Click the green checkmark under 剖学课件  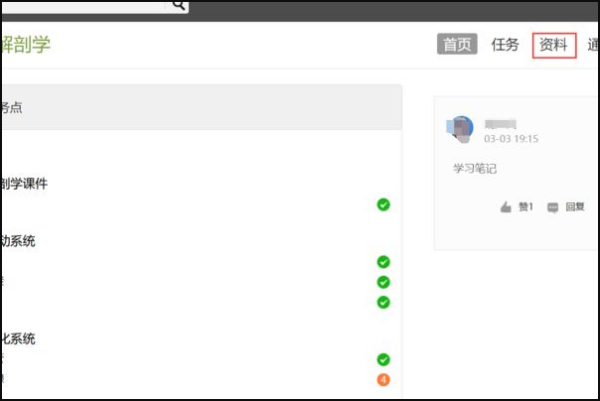(383, 205)
